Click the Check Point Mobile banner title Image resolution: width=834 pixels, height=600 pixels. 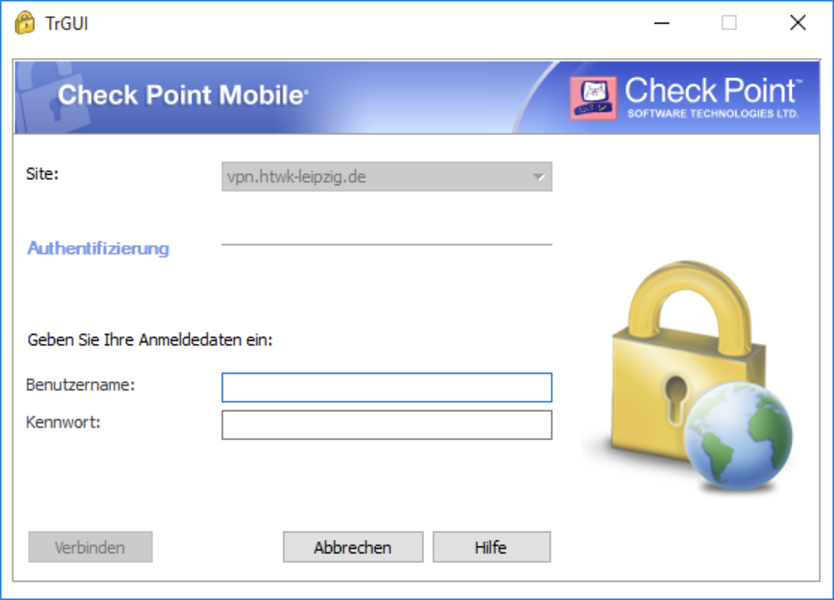183,95
